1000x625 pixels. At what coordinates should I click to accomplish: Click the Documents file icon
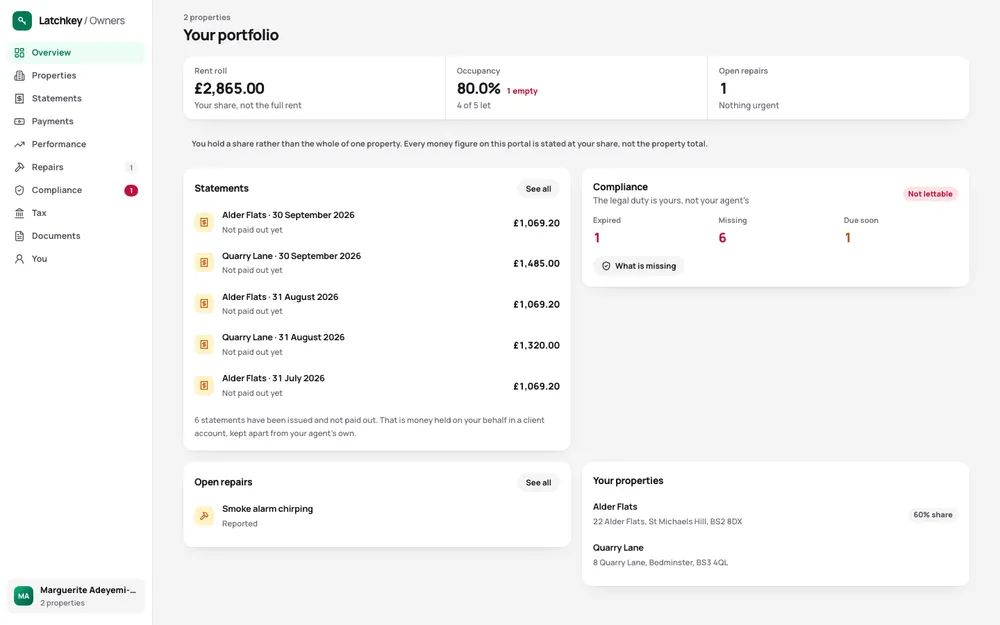pos(19,236)
